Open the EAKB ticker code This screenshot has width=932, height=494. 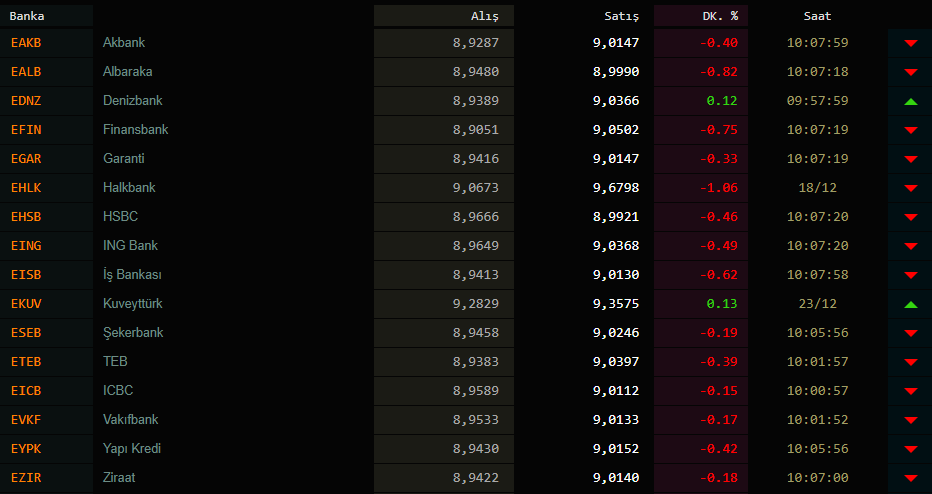(x=26, y=43)
